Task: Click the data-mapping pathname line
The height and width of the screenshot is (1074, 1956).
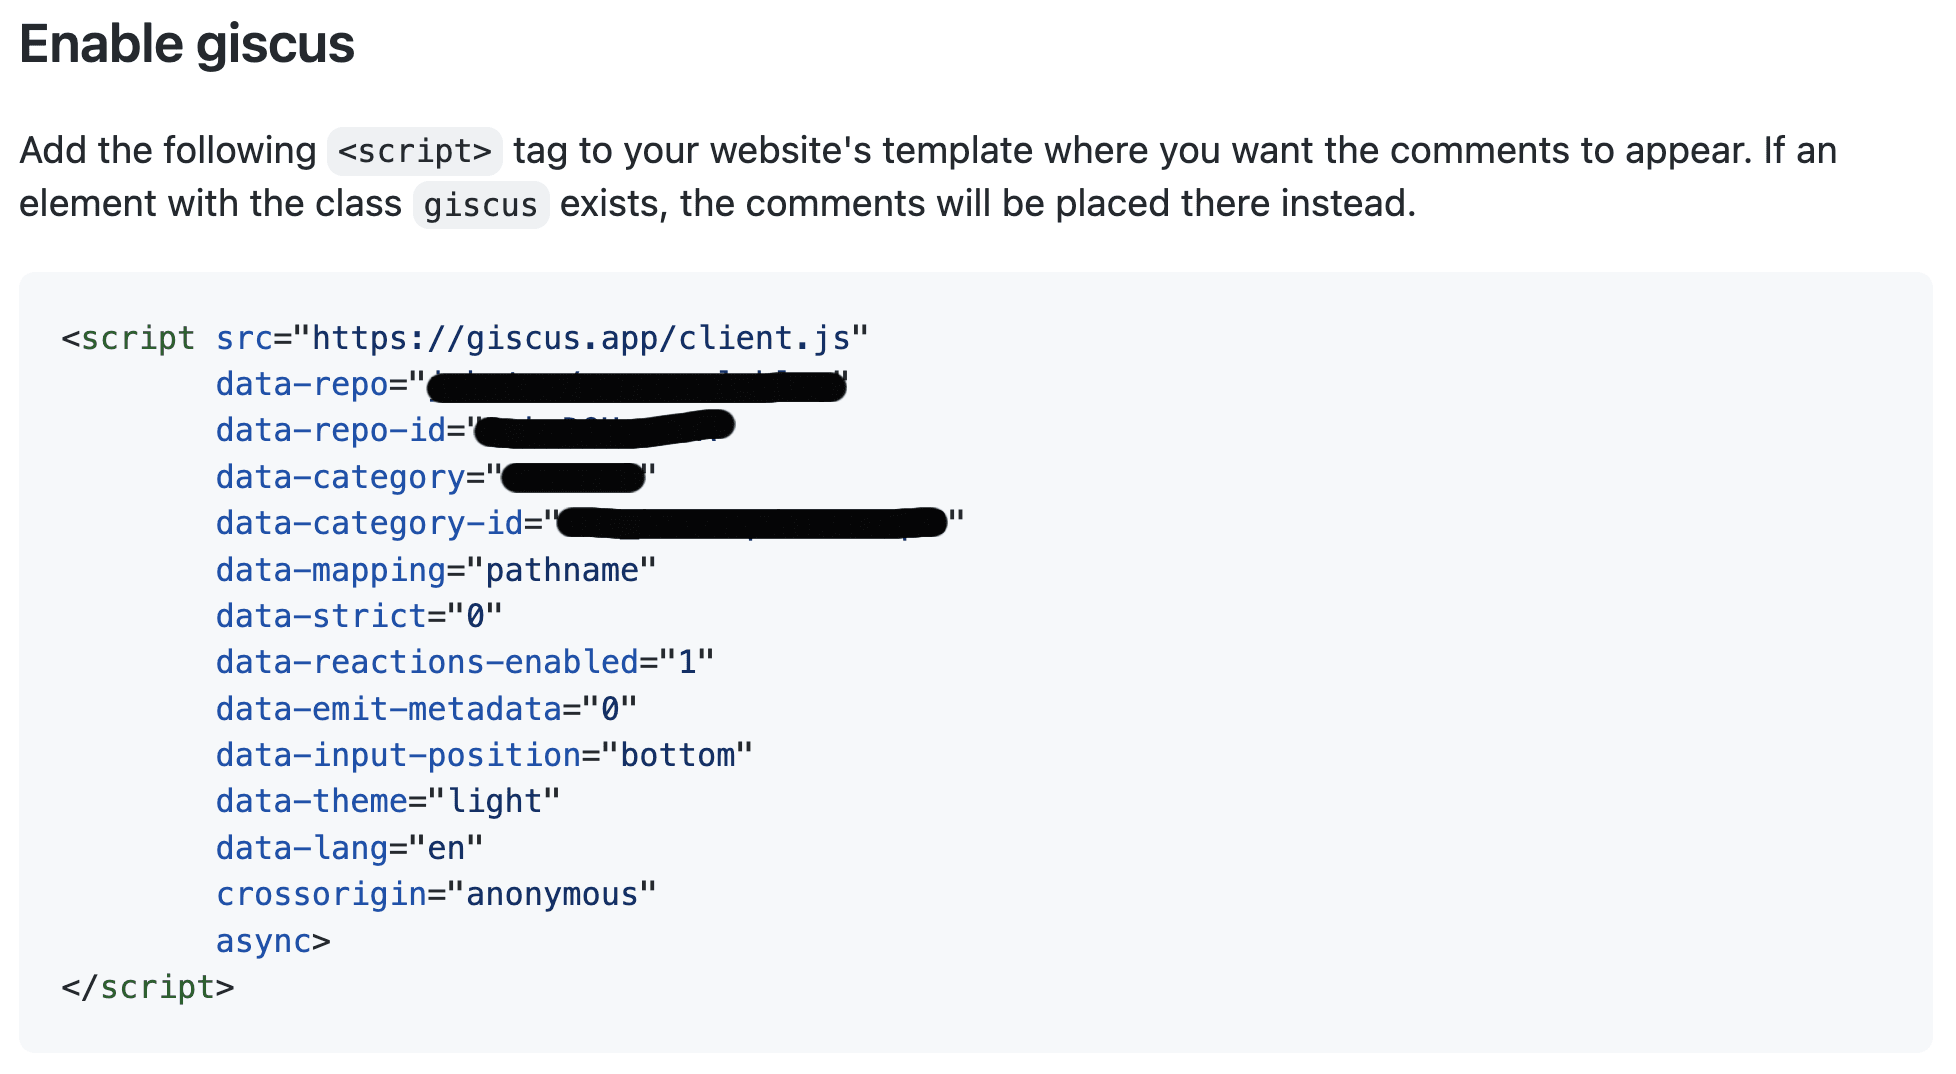Action: tap(436, 570)
